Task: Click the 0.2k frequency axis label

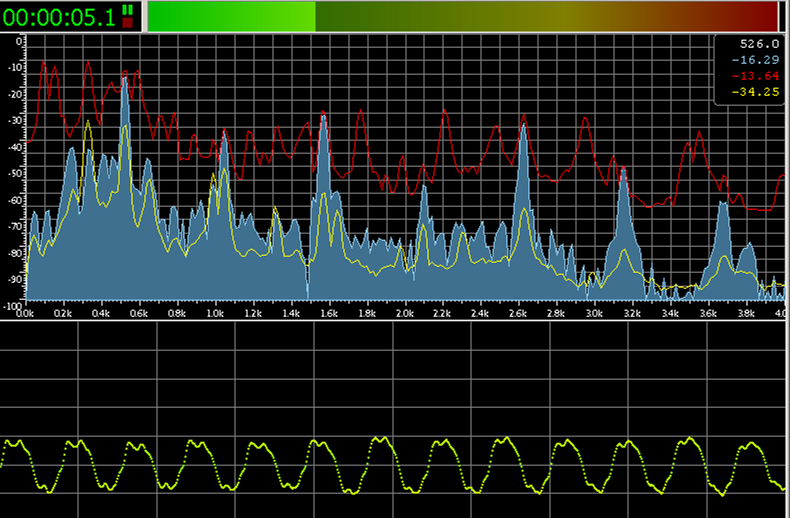Action: [x=63, y=313]
